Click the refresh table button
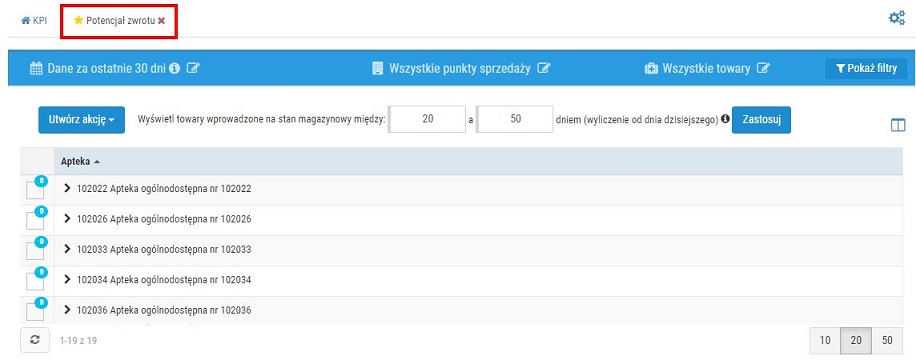 [34, 340]
